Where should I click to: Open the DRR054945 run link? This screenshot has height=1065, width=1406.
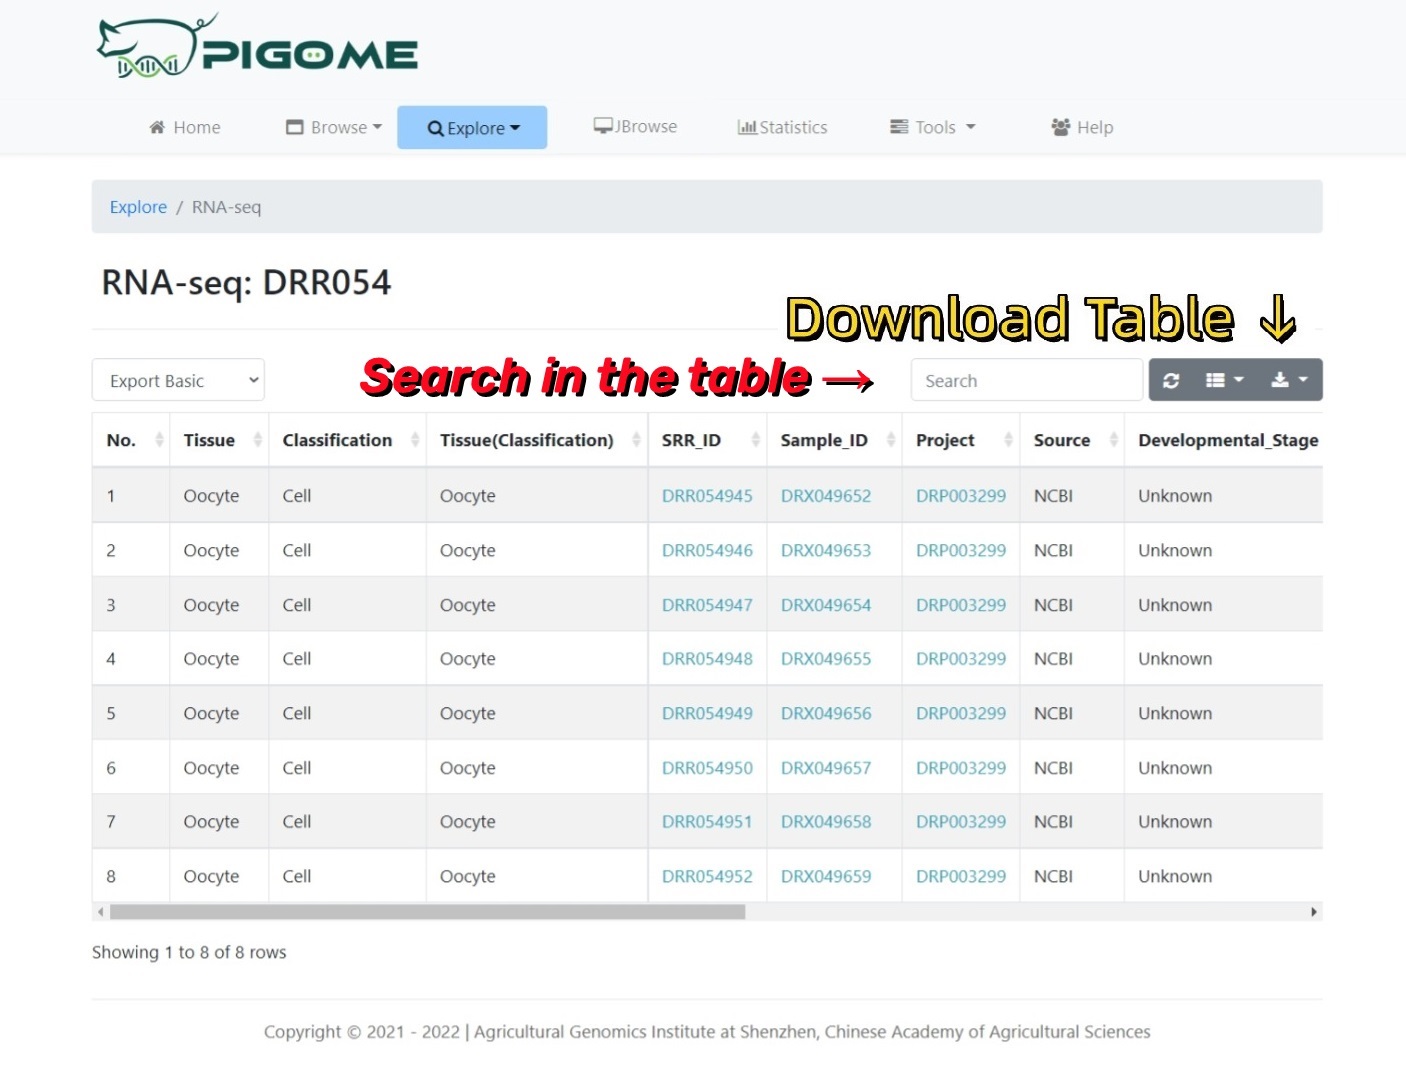[707, 496]
